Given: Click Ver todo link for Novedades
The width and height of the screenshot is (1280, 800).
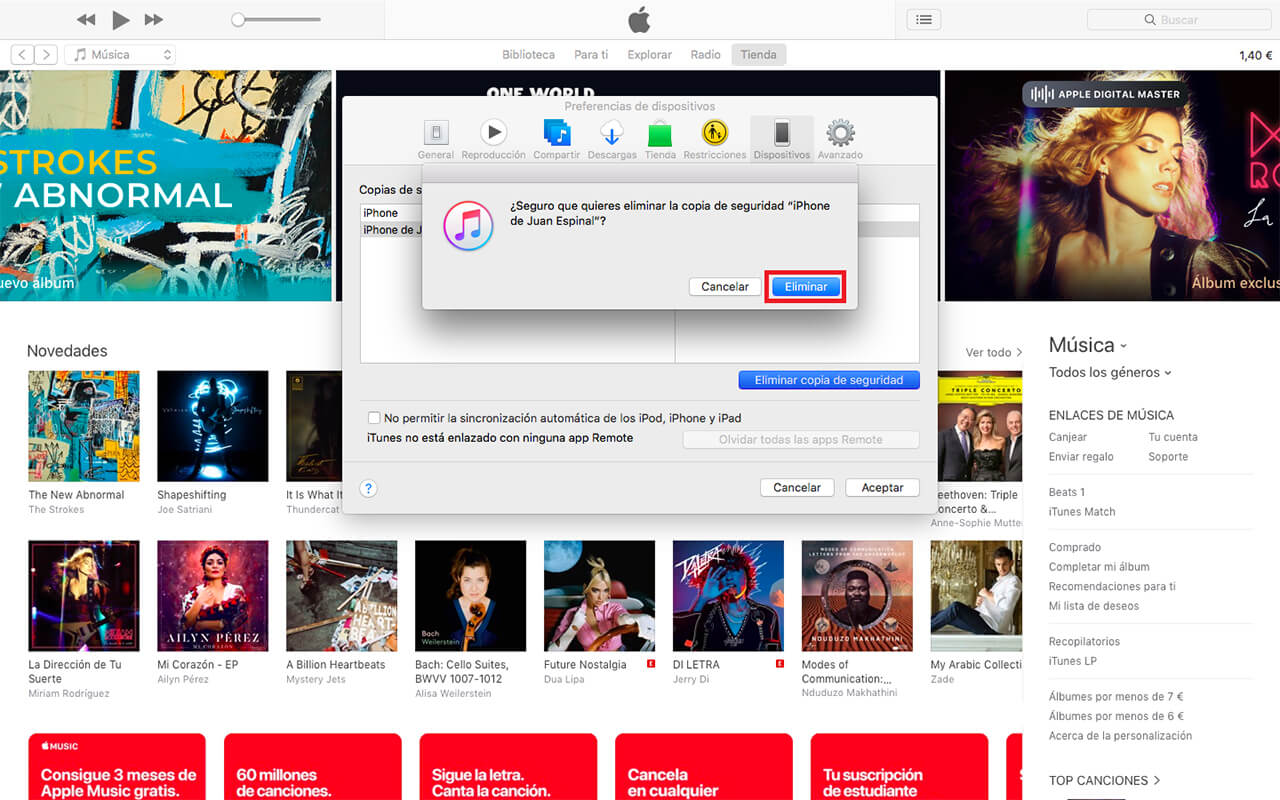Looking at the screenshot, I should [x=994, y=353].
